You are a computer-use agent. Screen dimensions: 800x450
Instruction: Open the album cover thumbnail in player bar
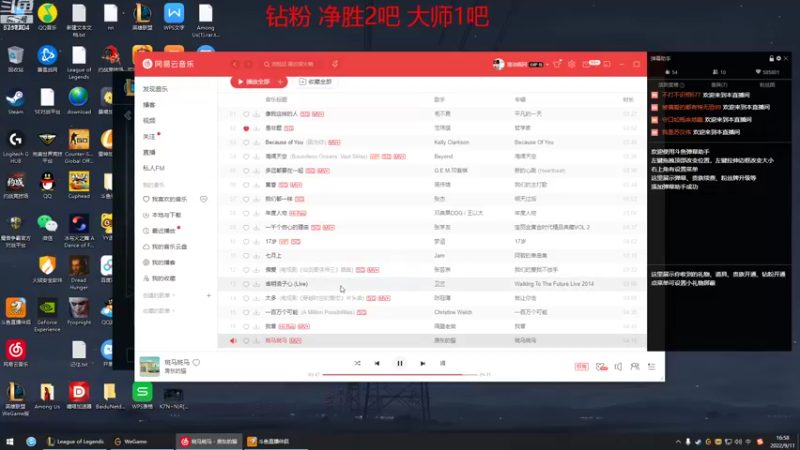coord(149,366)
